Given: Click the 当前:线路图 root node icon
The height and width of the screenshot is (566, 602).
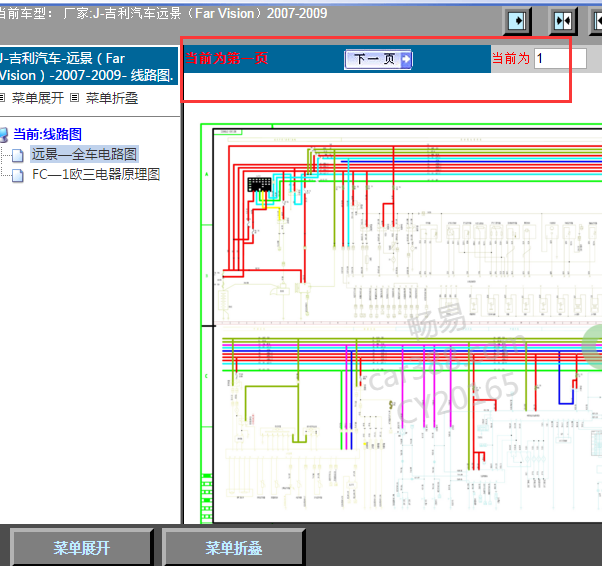Looking at the screenshot, I should point(4,135).
